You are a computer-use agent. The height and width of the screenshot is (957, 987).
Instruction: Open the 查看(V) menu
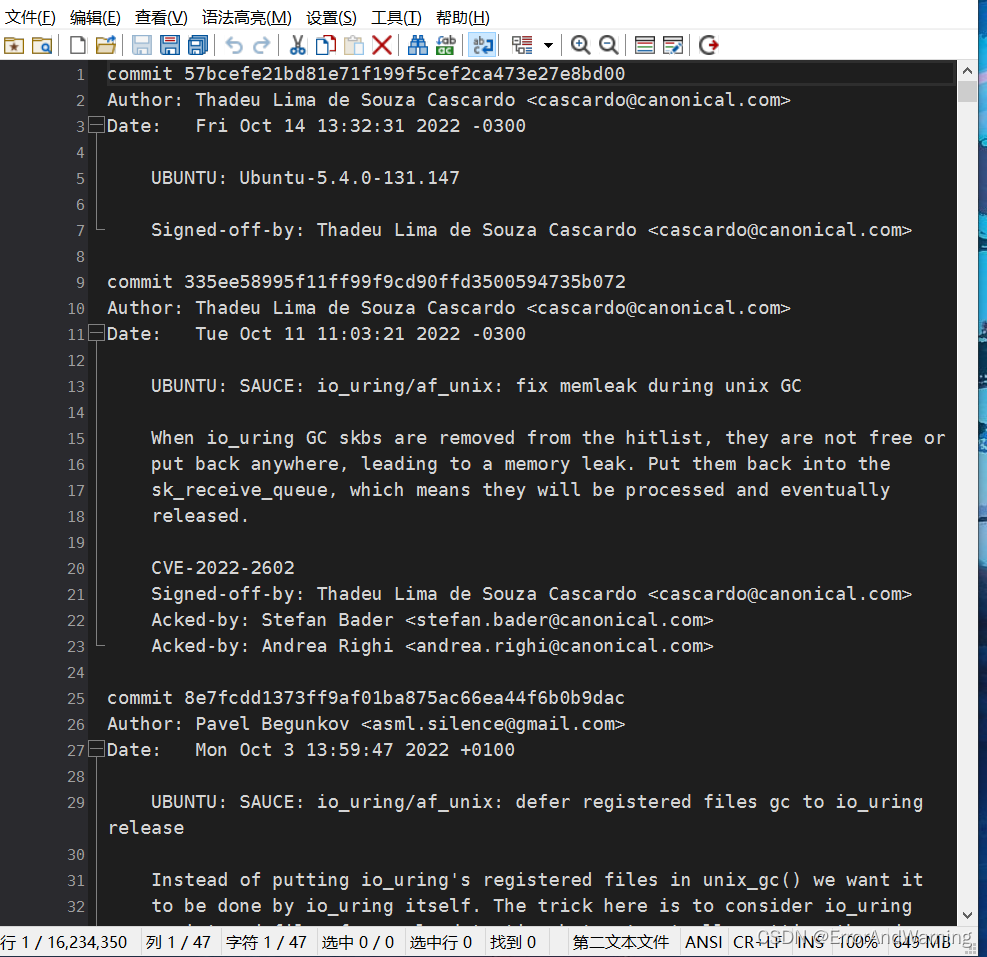tap(161, 17)
